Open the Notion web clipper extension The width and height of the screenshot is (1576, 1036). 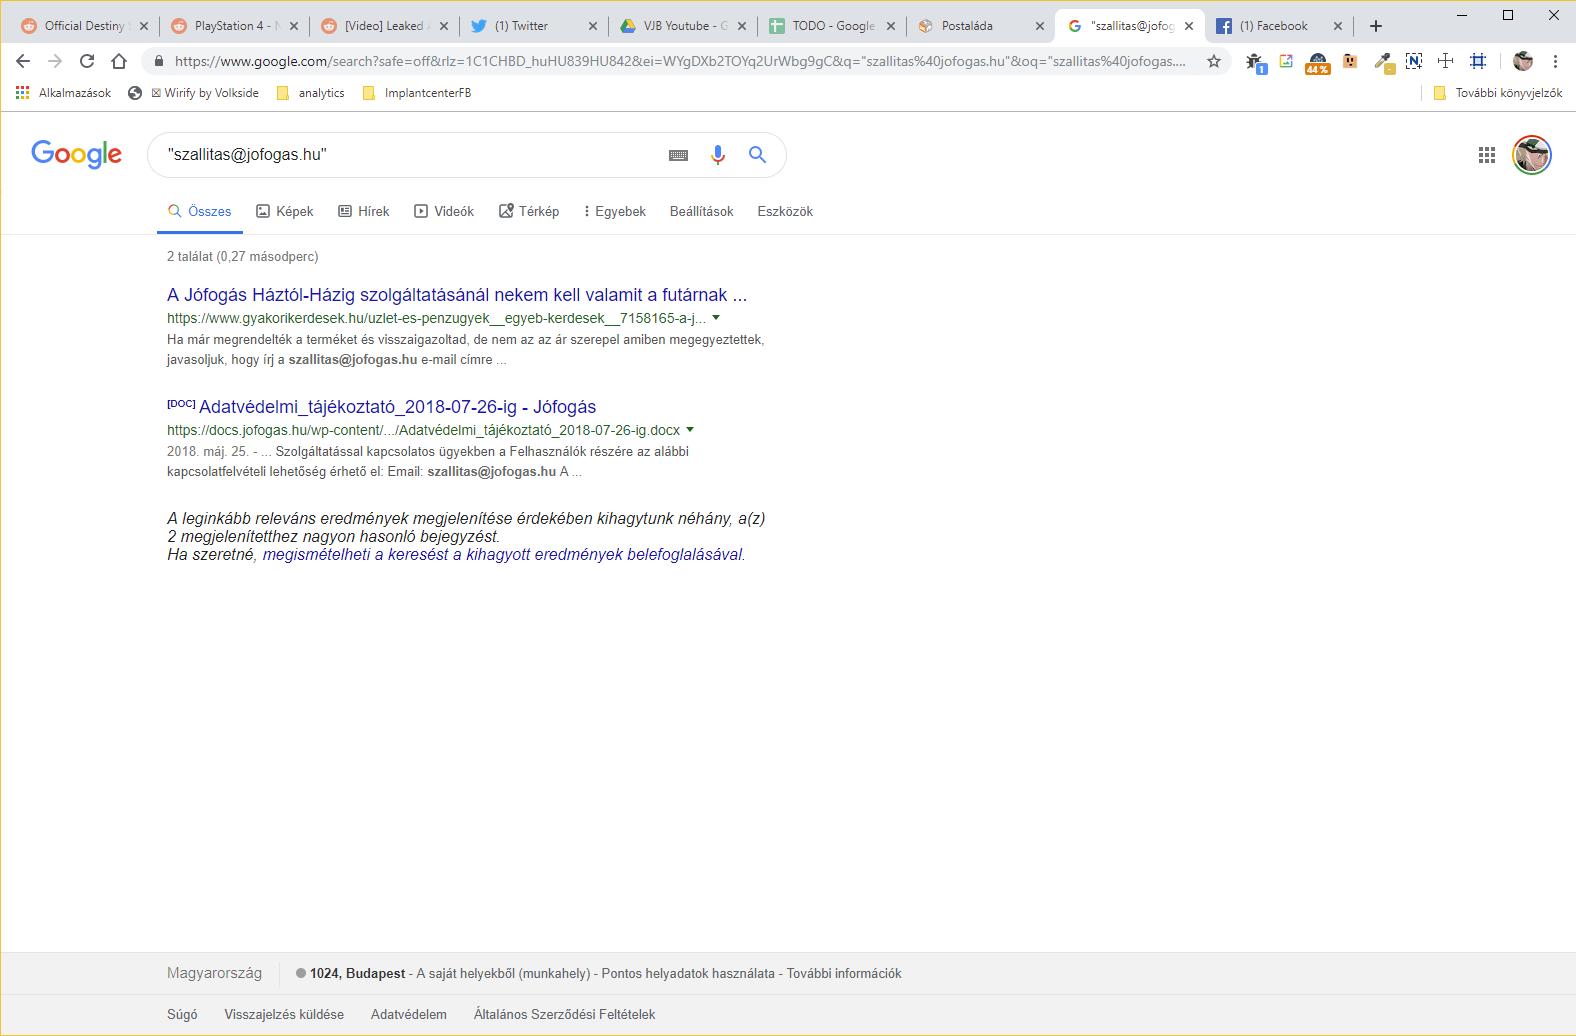1414,61
